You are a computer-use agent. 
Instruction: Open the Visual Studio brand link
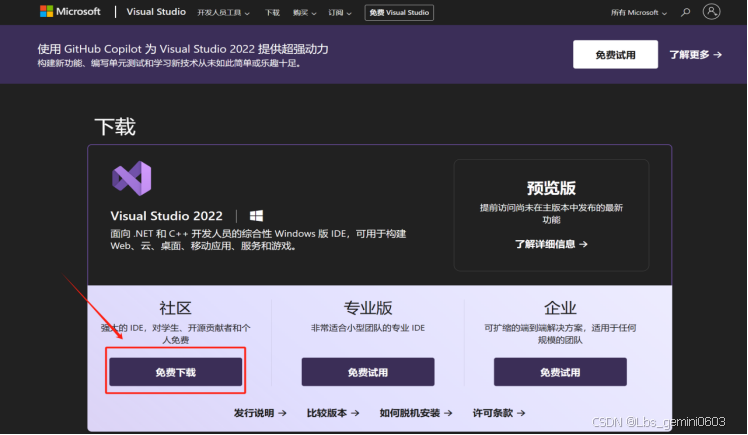pyautogui.click(x=156, y=12)
